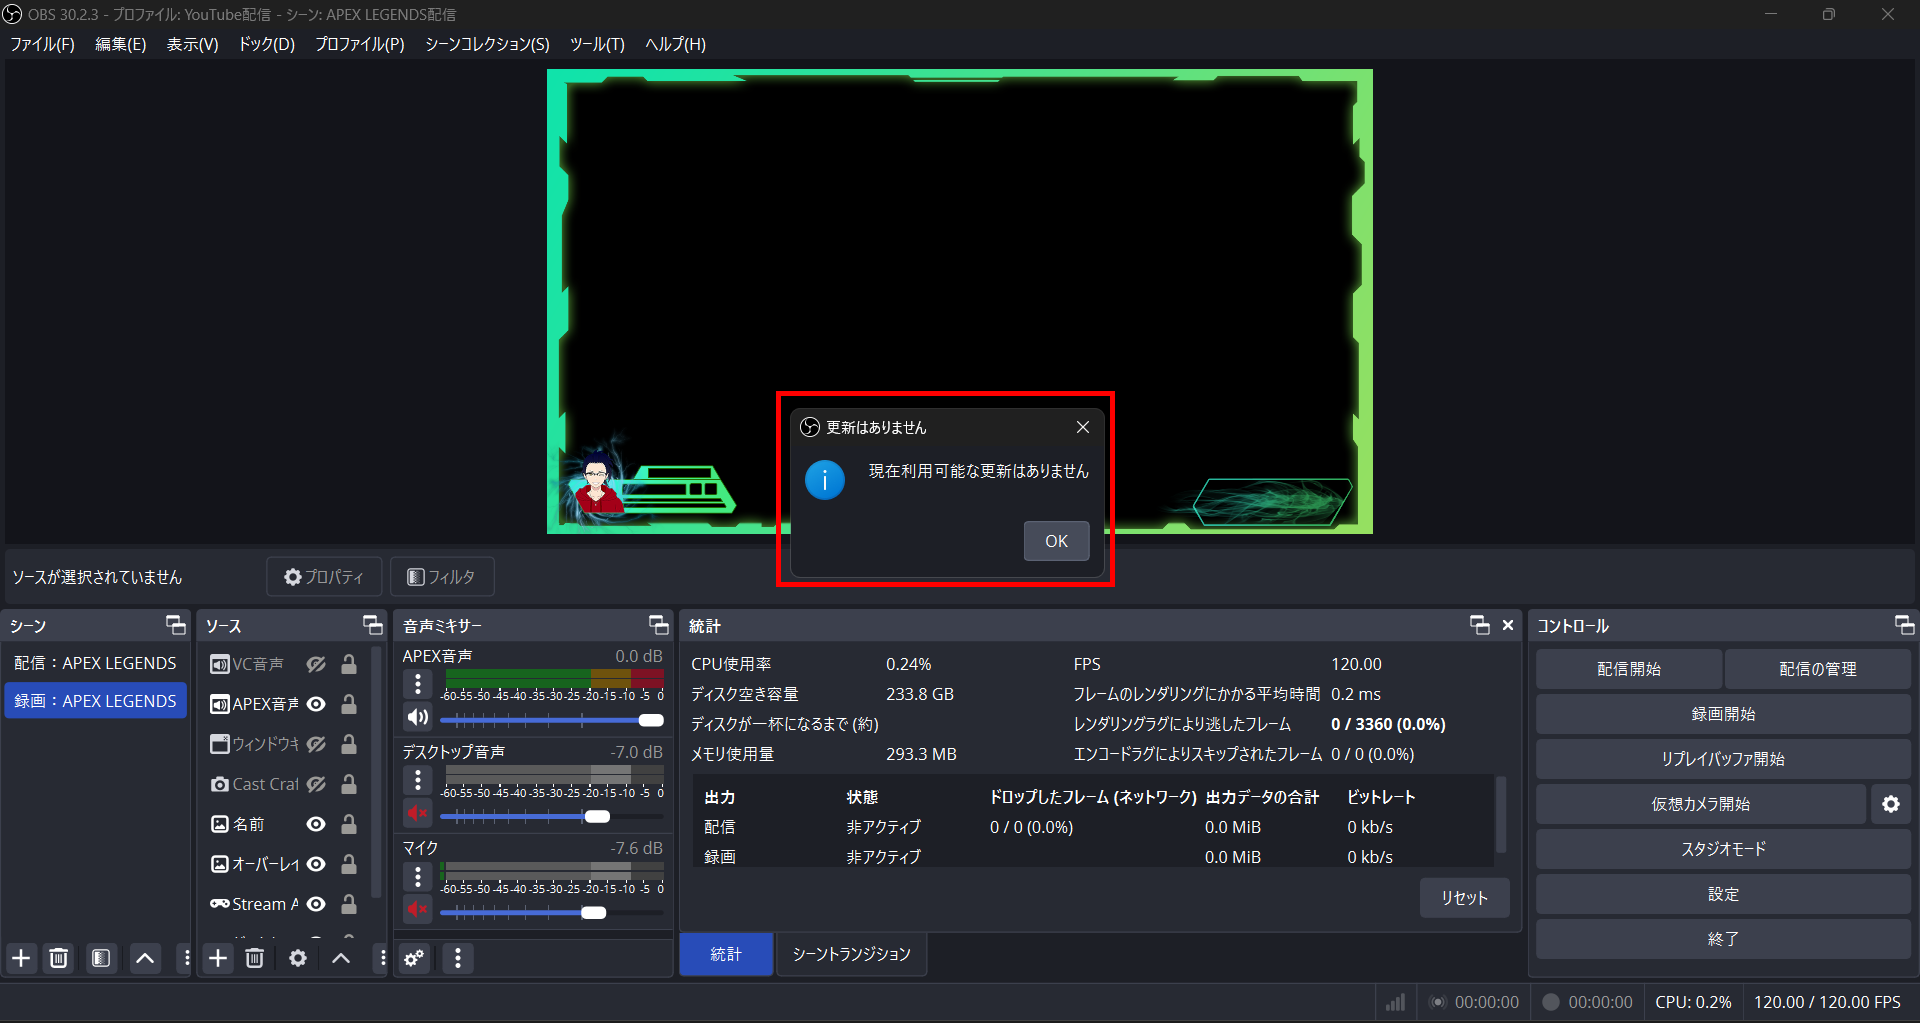Open sources toolbar more options menu
This screenshot has width=1920, height=1023.
coord(383,958)
